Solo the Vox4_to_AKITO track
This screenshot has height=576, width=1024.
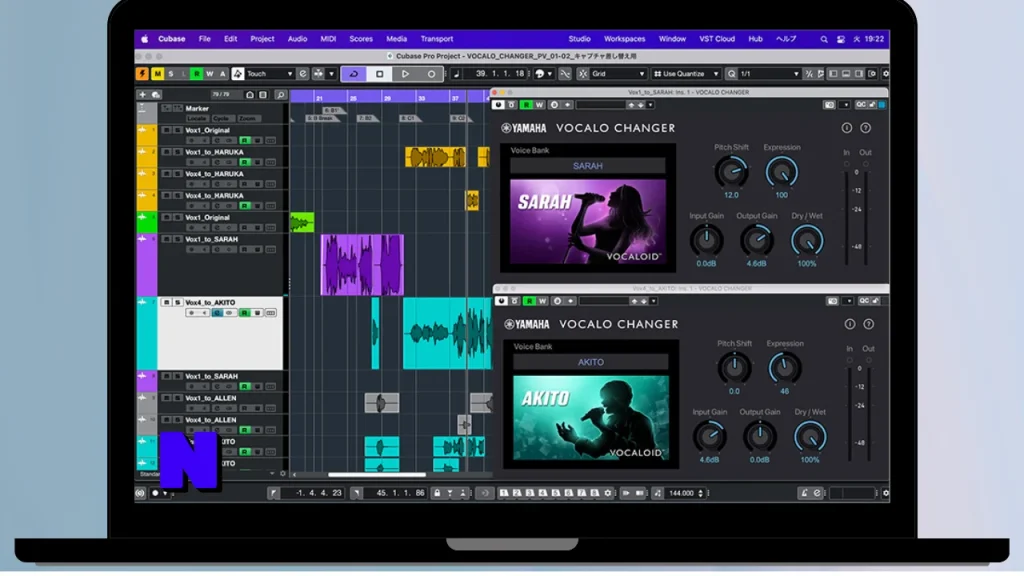point(178,302)
